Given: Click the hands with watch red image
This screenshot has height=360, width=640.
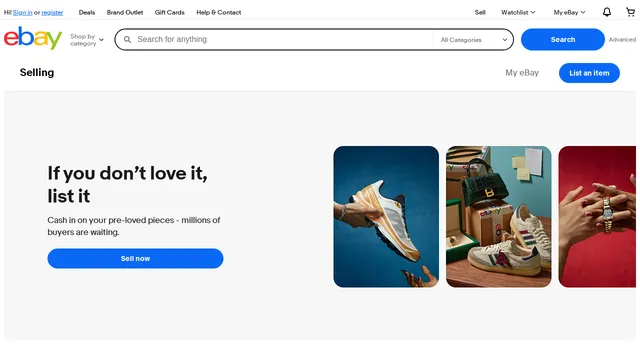Looking at the screenshot, I should [597, 217].
